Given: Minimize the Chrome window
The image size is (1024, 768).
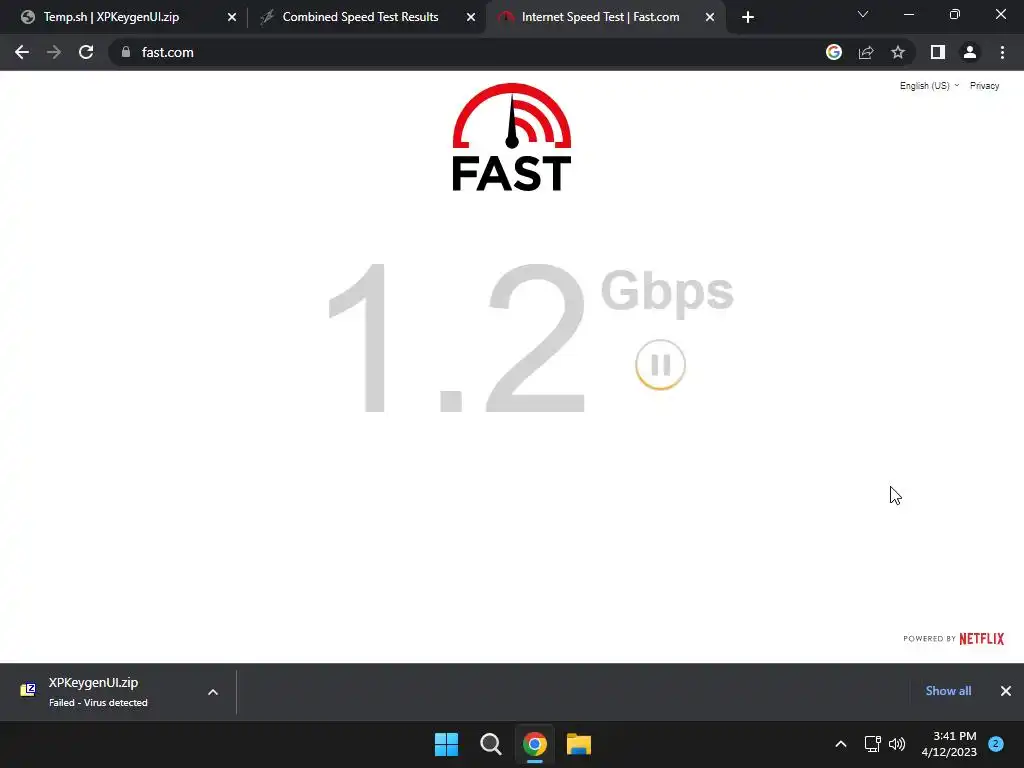Looking at the screenshot, I should tap(908, 14).
